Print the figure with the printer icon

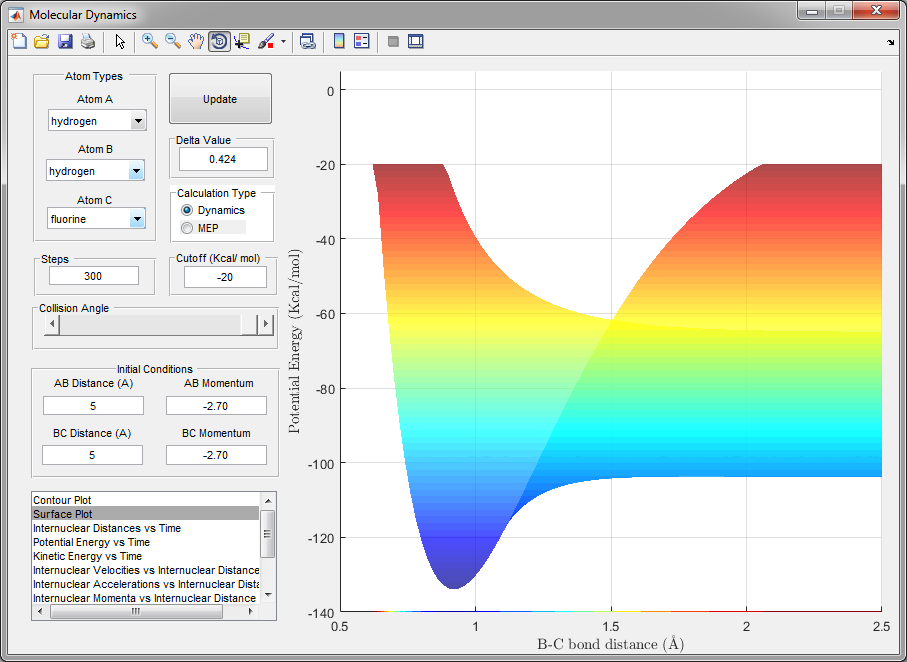click(88, 42)
